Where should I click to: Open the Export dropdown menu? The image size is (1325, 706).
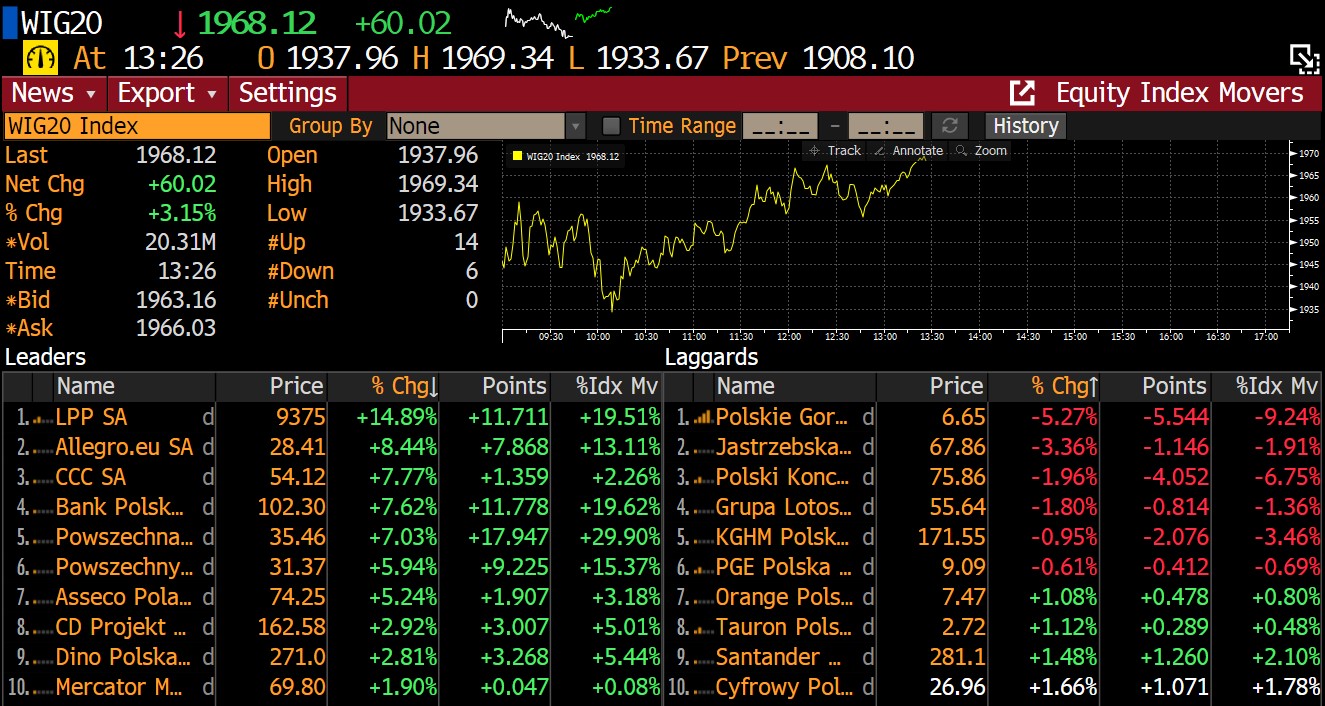coord(167,93)
